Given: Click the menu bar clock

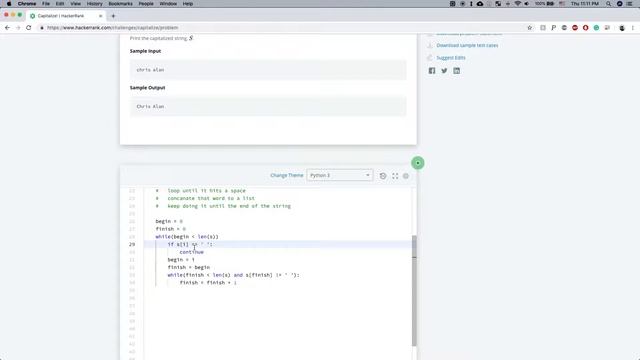Looking at the screenshot, I should pos(585,4).
